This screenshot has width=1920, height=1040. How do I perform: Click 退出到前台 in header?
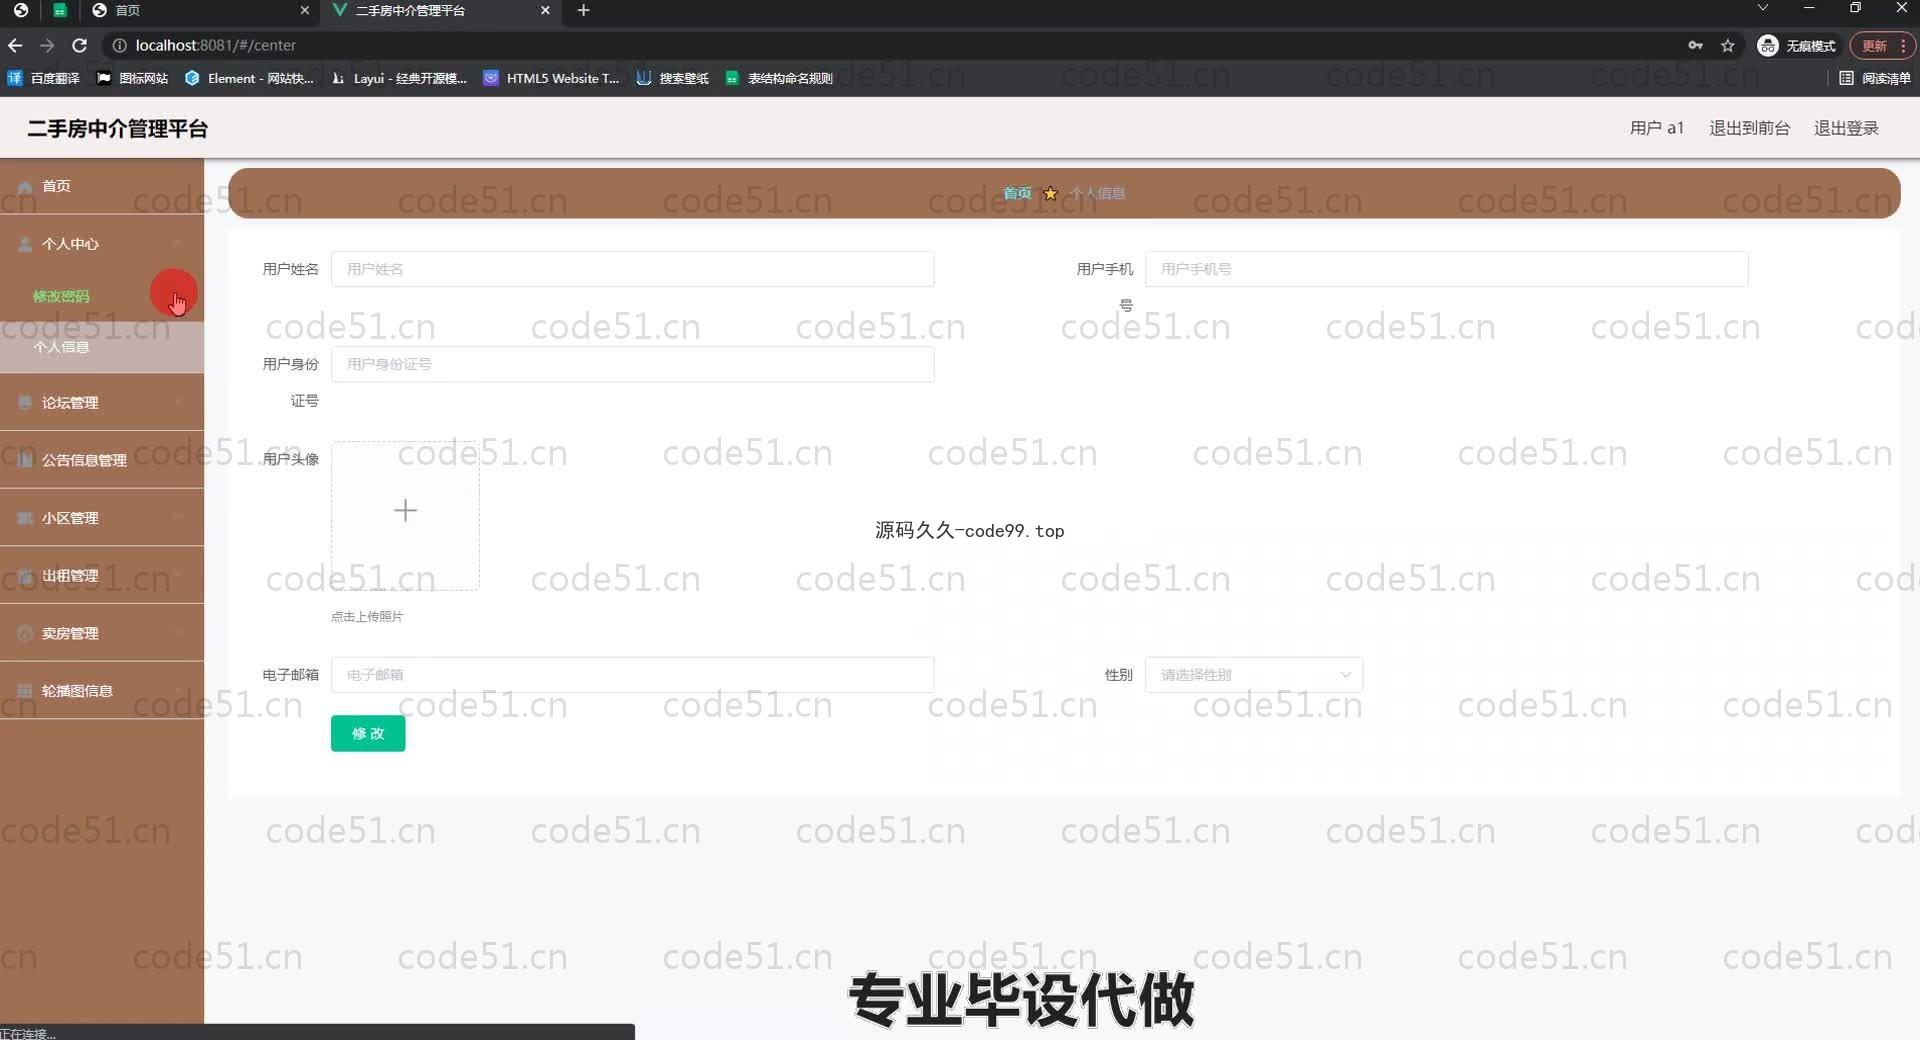(x=1749, y=128)
